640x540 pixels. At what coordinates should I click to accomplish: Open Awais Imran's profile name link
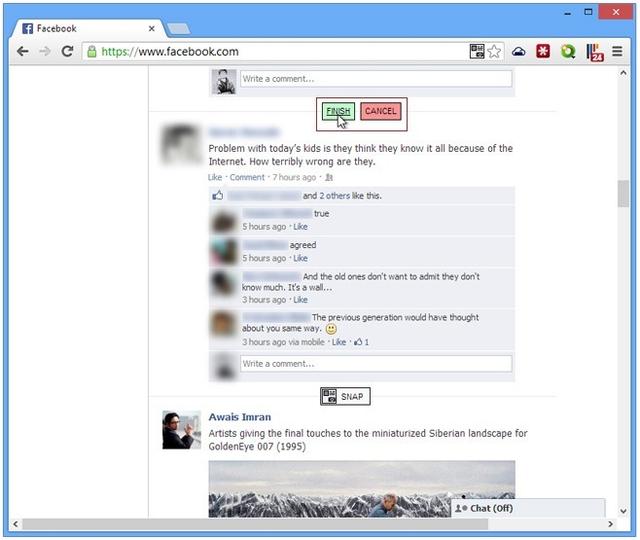(x=240, y=417)
